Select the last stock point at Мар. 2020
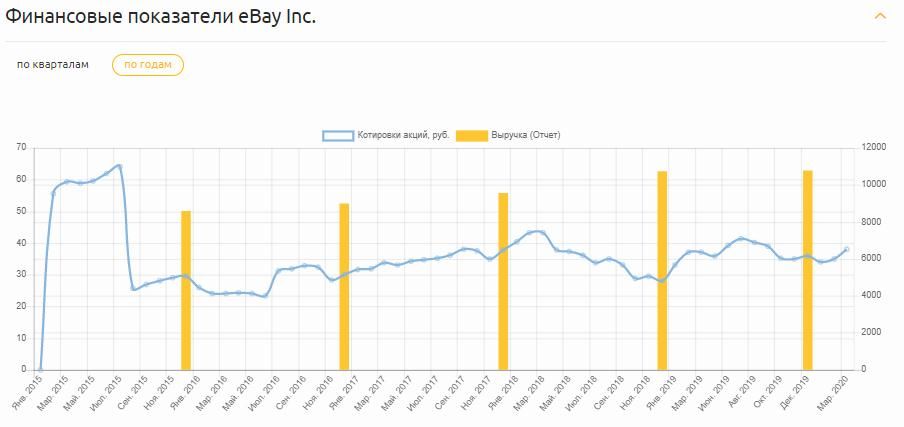Viewport: 904px width, 427px height. [846, 249]
